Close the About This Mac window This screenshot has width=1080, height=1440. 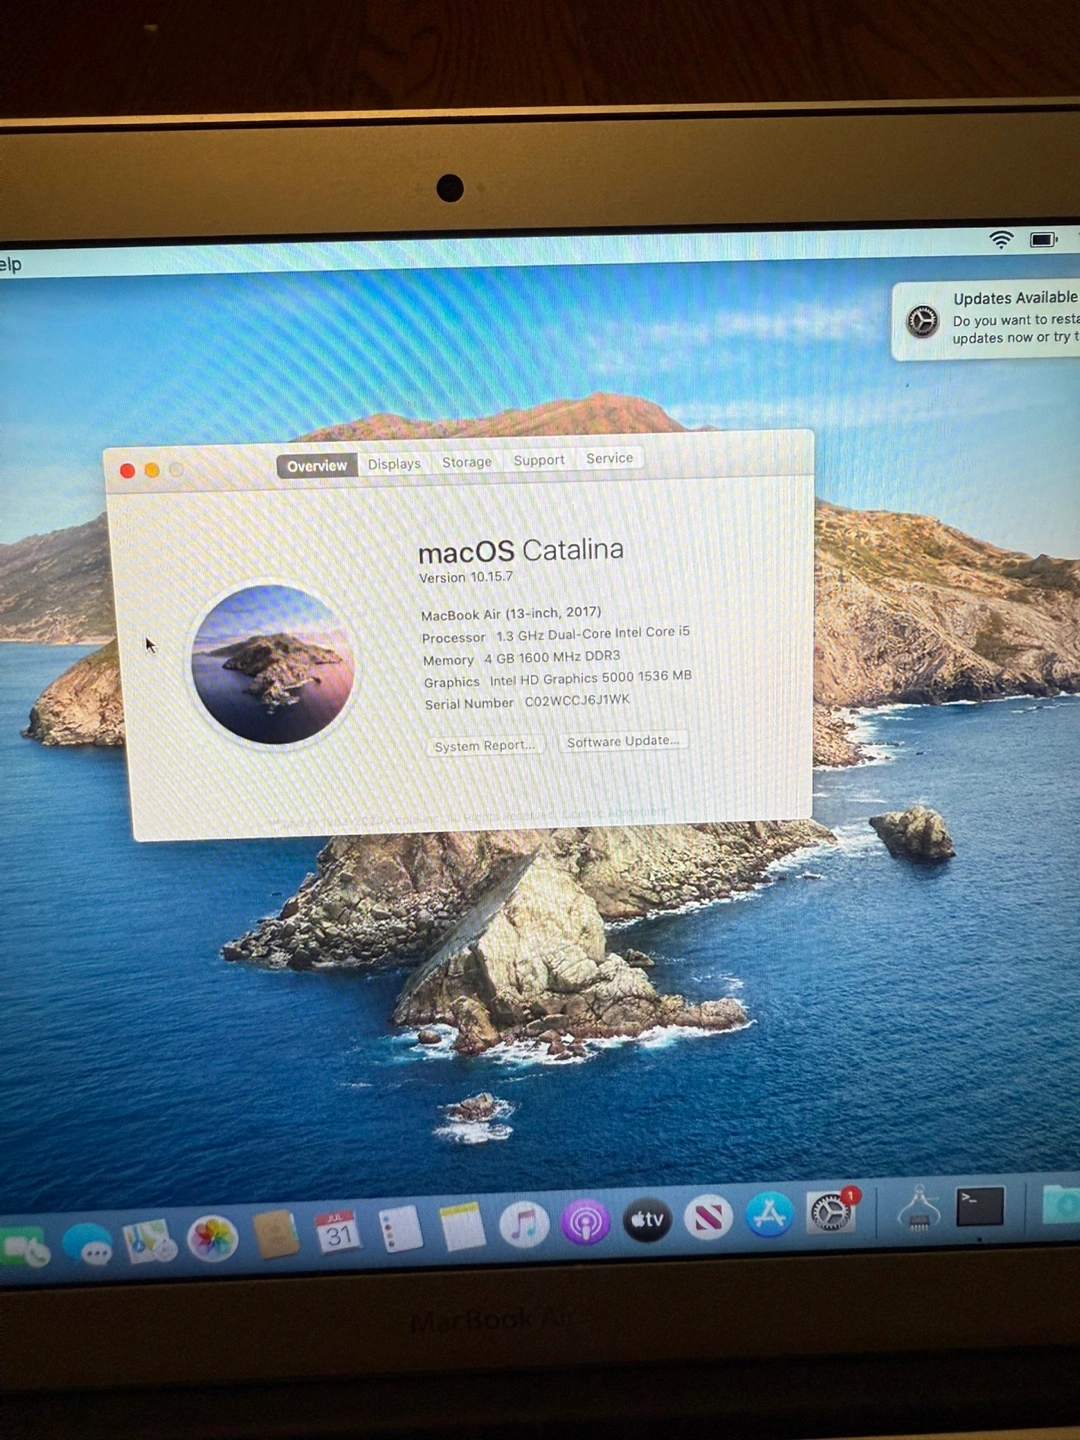tap(127, 471)
